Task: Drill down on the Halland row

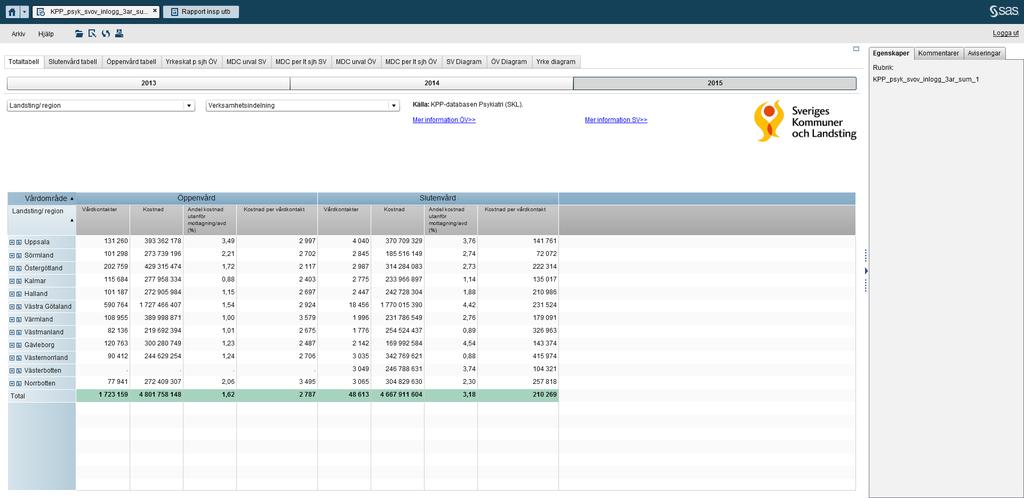Action: (19, 294)
